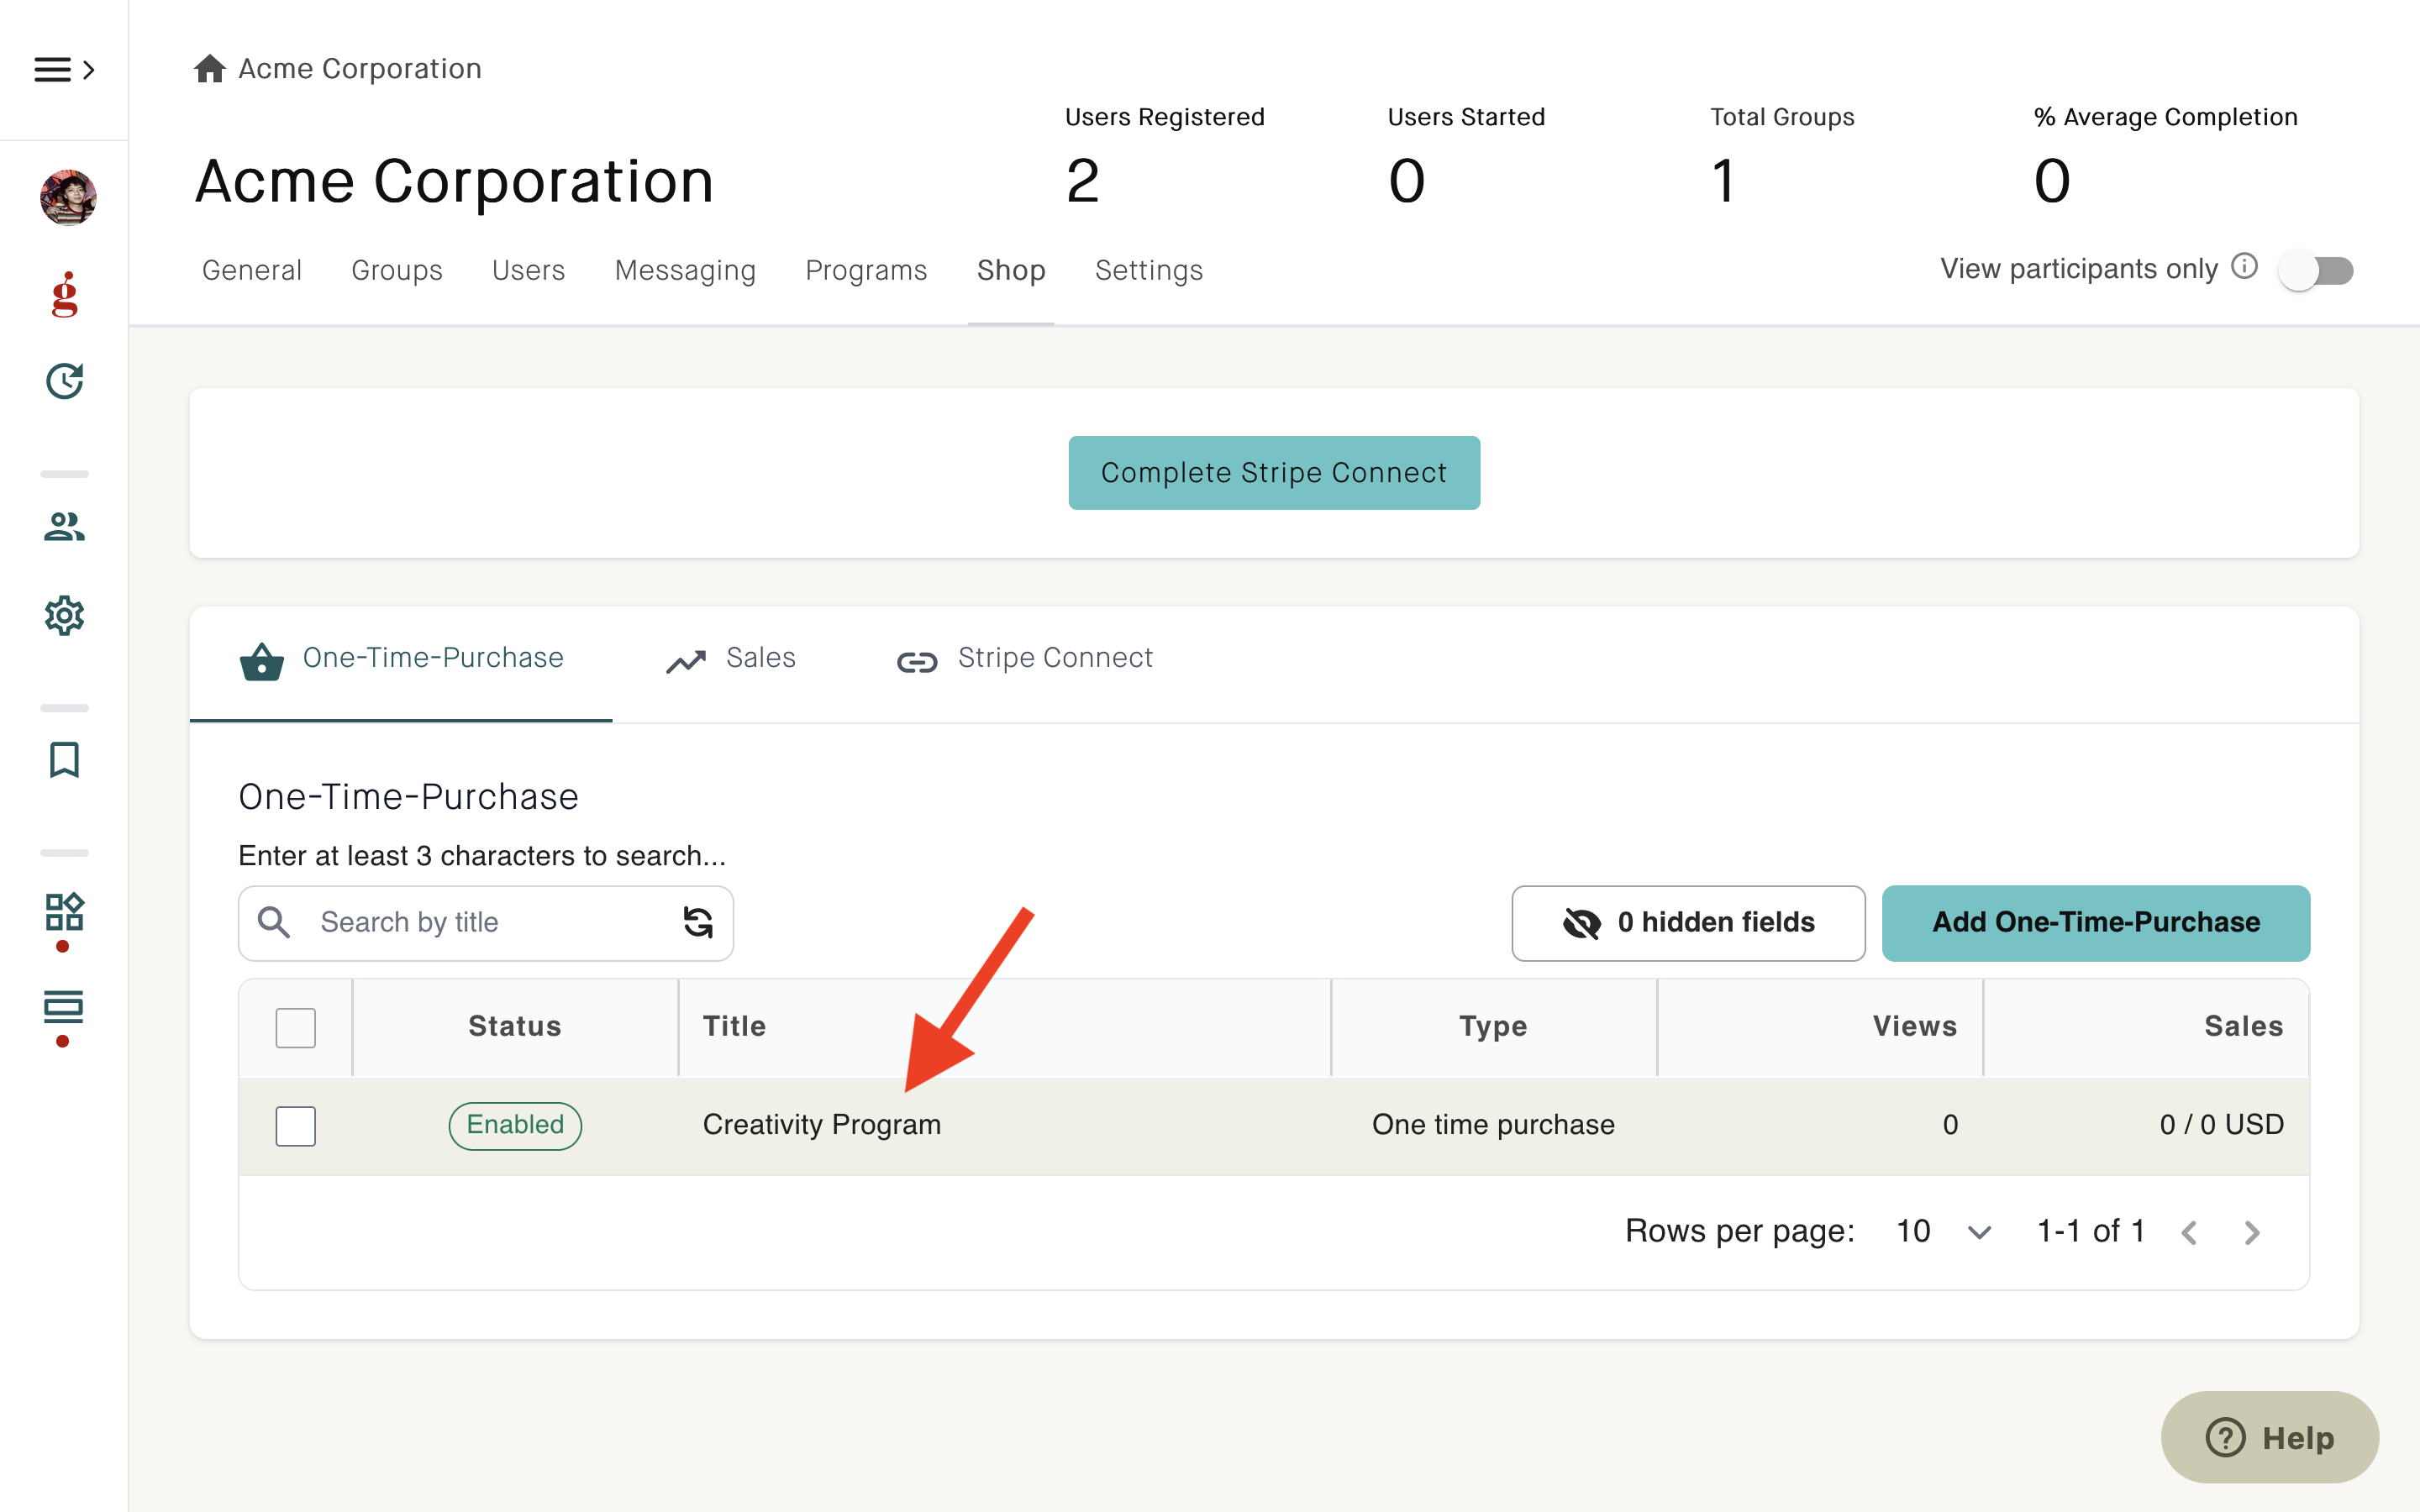Switch to the Groups tab
The width and height of the screenshot is (2420, 1512).
pos(397,270)
